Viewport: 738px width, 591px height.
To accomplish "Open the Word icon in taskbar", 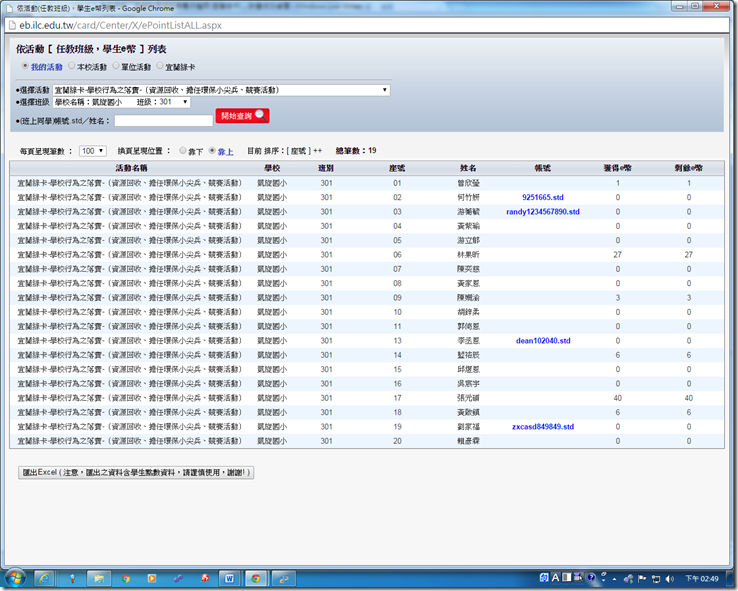I will 229,577.
